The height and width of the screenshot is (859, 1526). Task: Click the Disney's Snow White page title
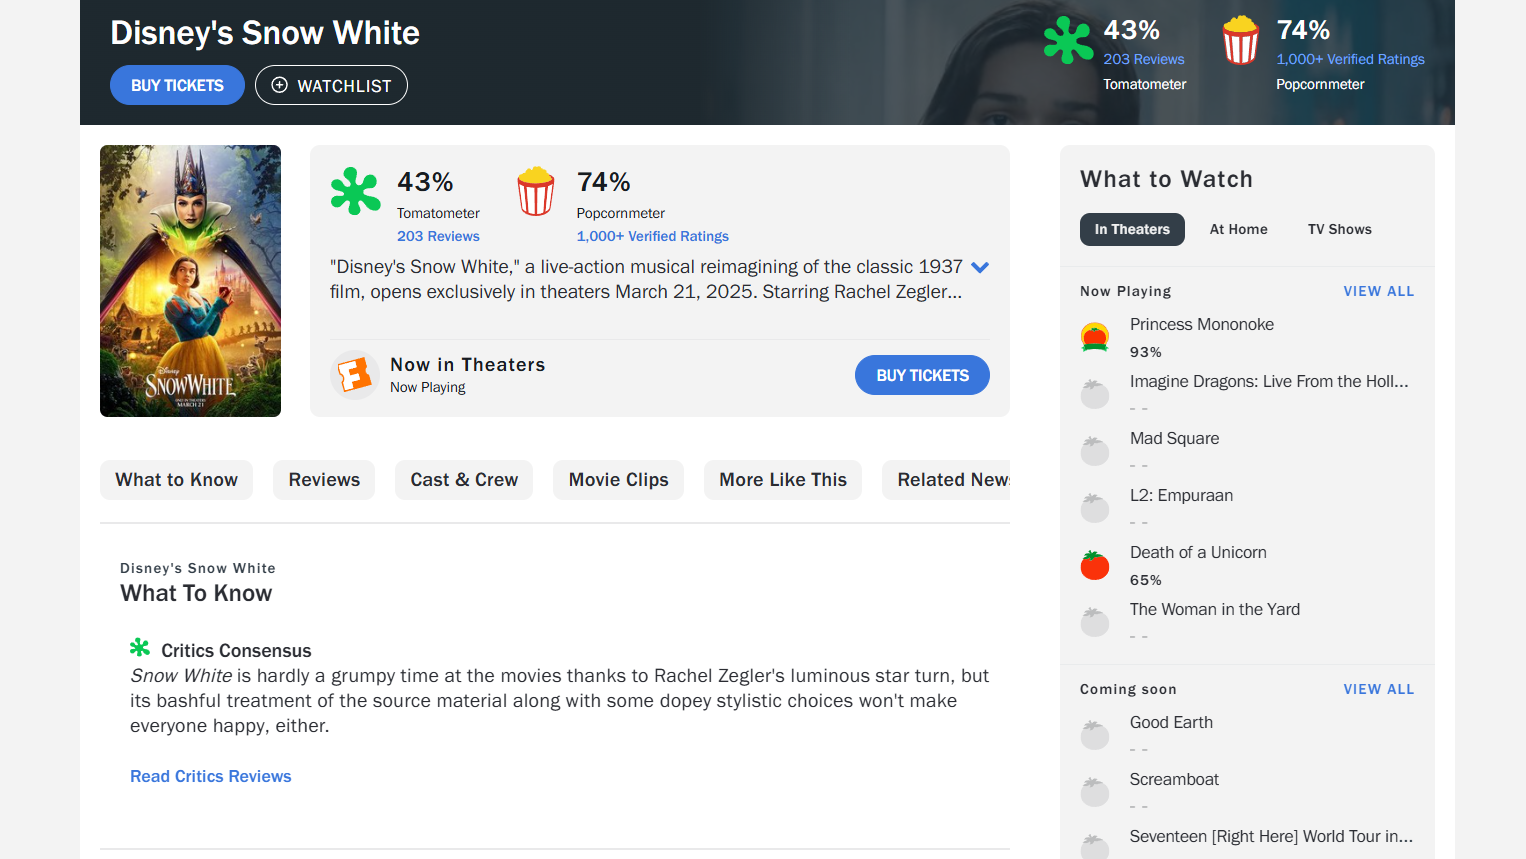pos(265,33)
